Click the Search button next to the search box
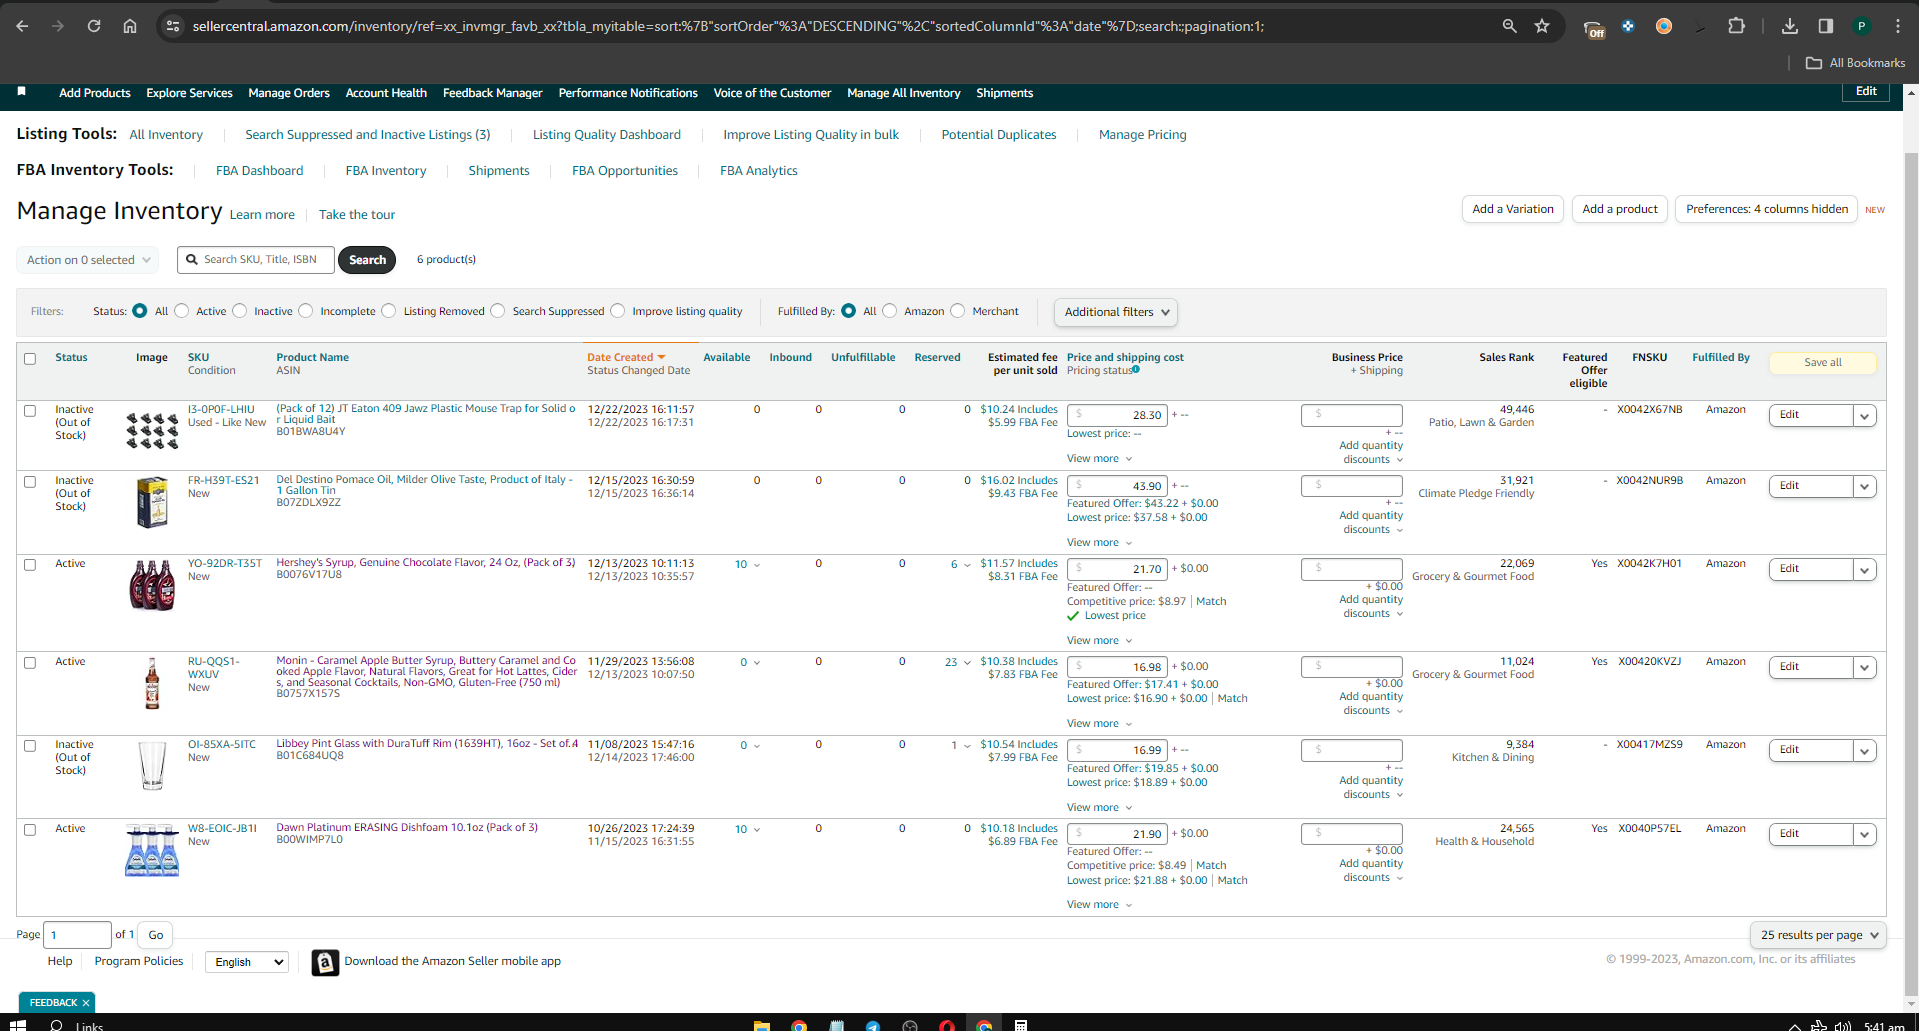The image size is (1919, 1031). pos(367,260)
